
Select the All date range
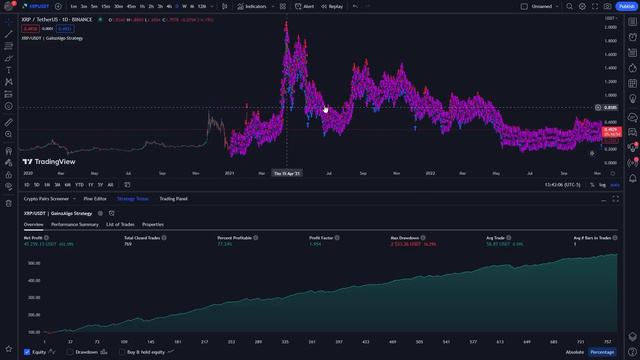110,185
